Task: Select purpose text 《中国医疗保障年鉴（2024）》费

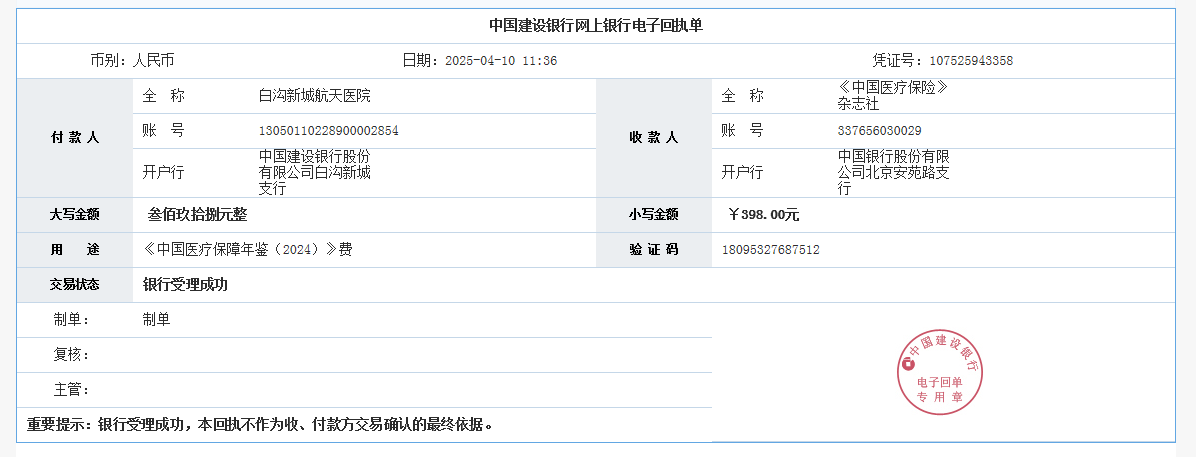Action: (x=247, y=249)
